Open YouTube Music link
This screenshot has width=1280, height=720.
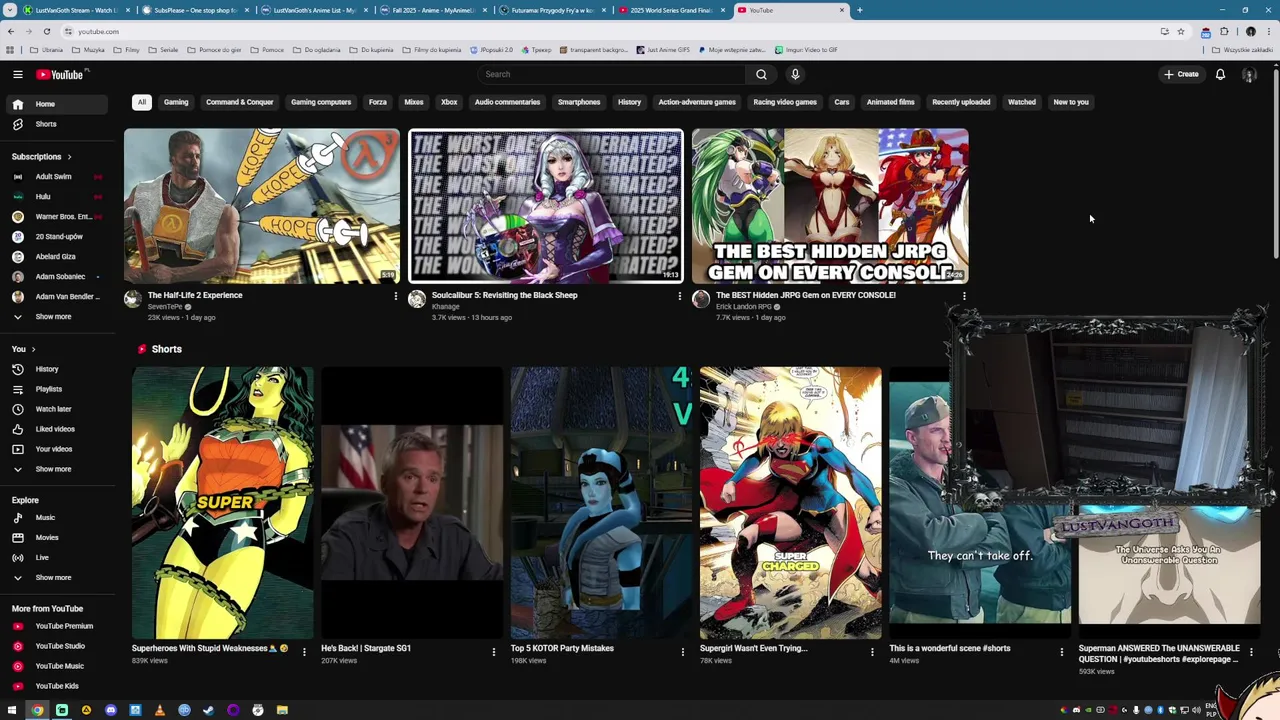click(x=58, y=666)
